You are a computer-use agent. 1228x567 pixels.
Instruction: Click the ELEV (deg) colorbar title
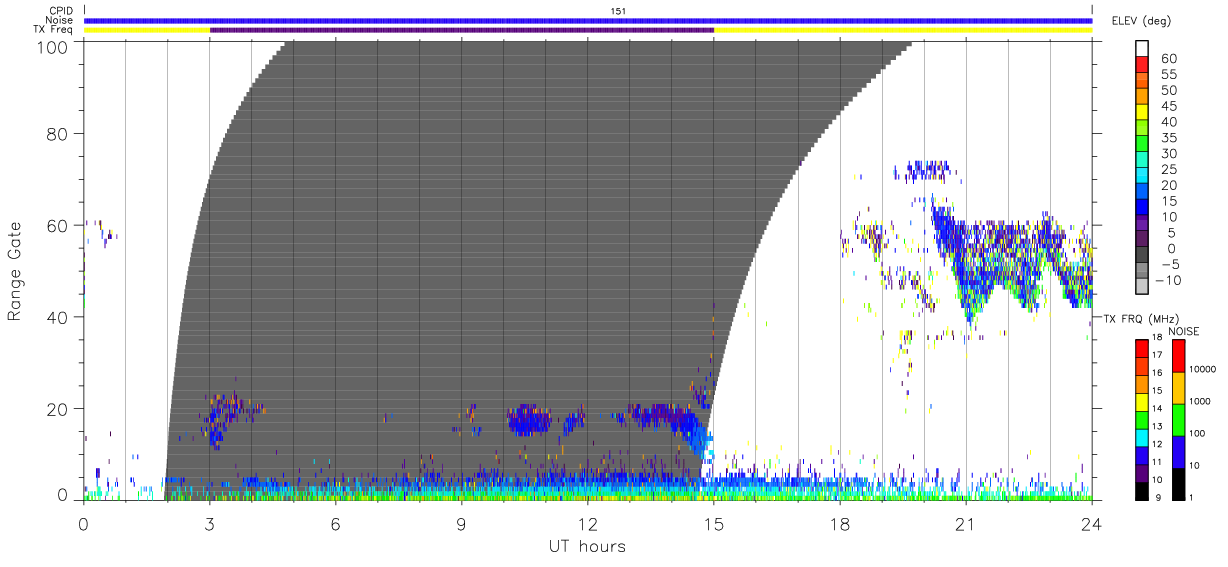1142,21
